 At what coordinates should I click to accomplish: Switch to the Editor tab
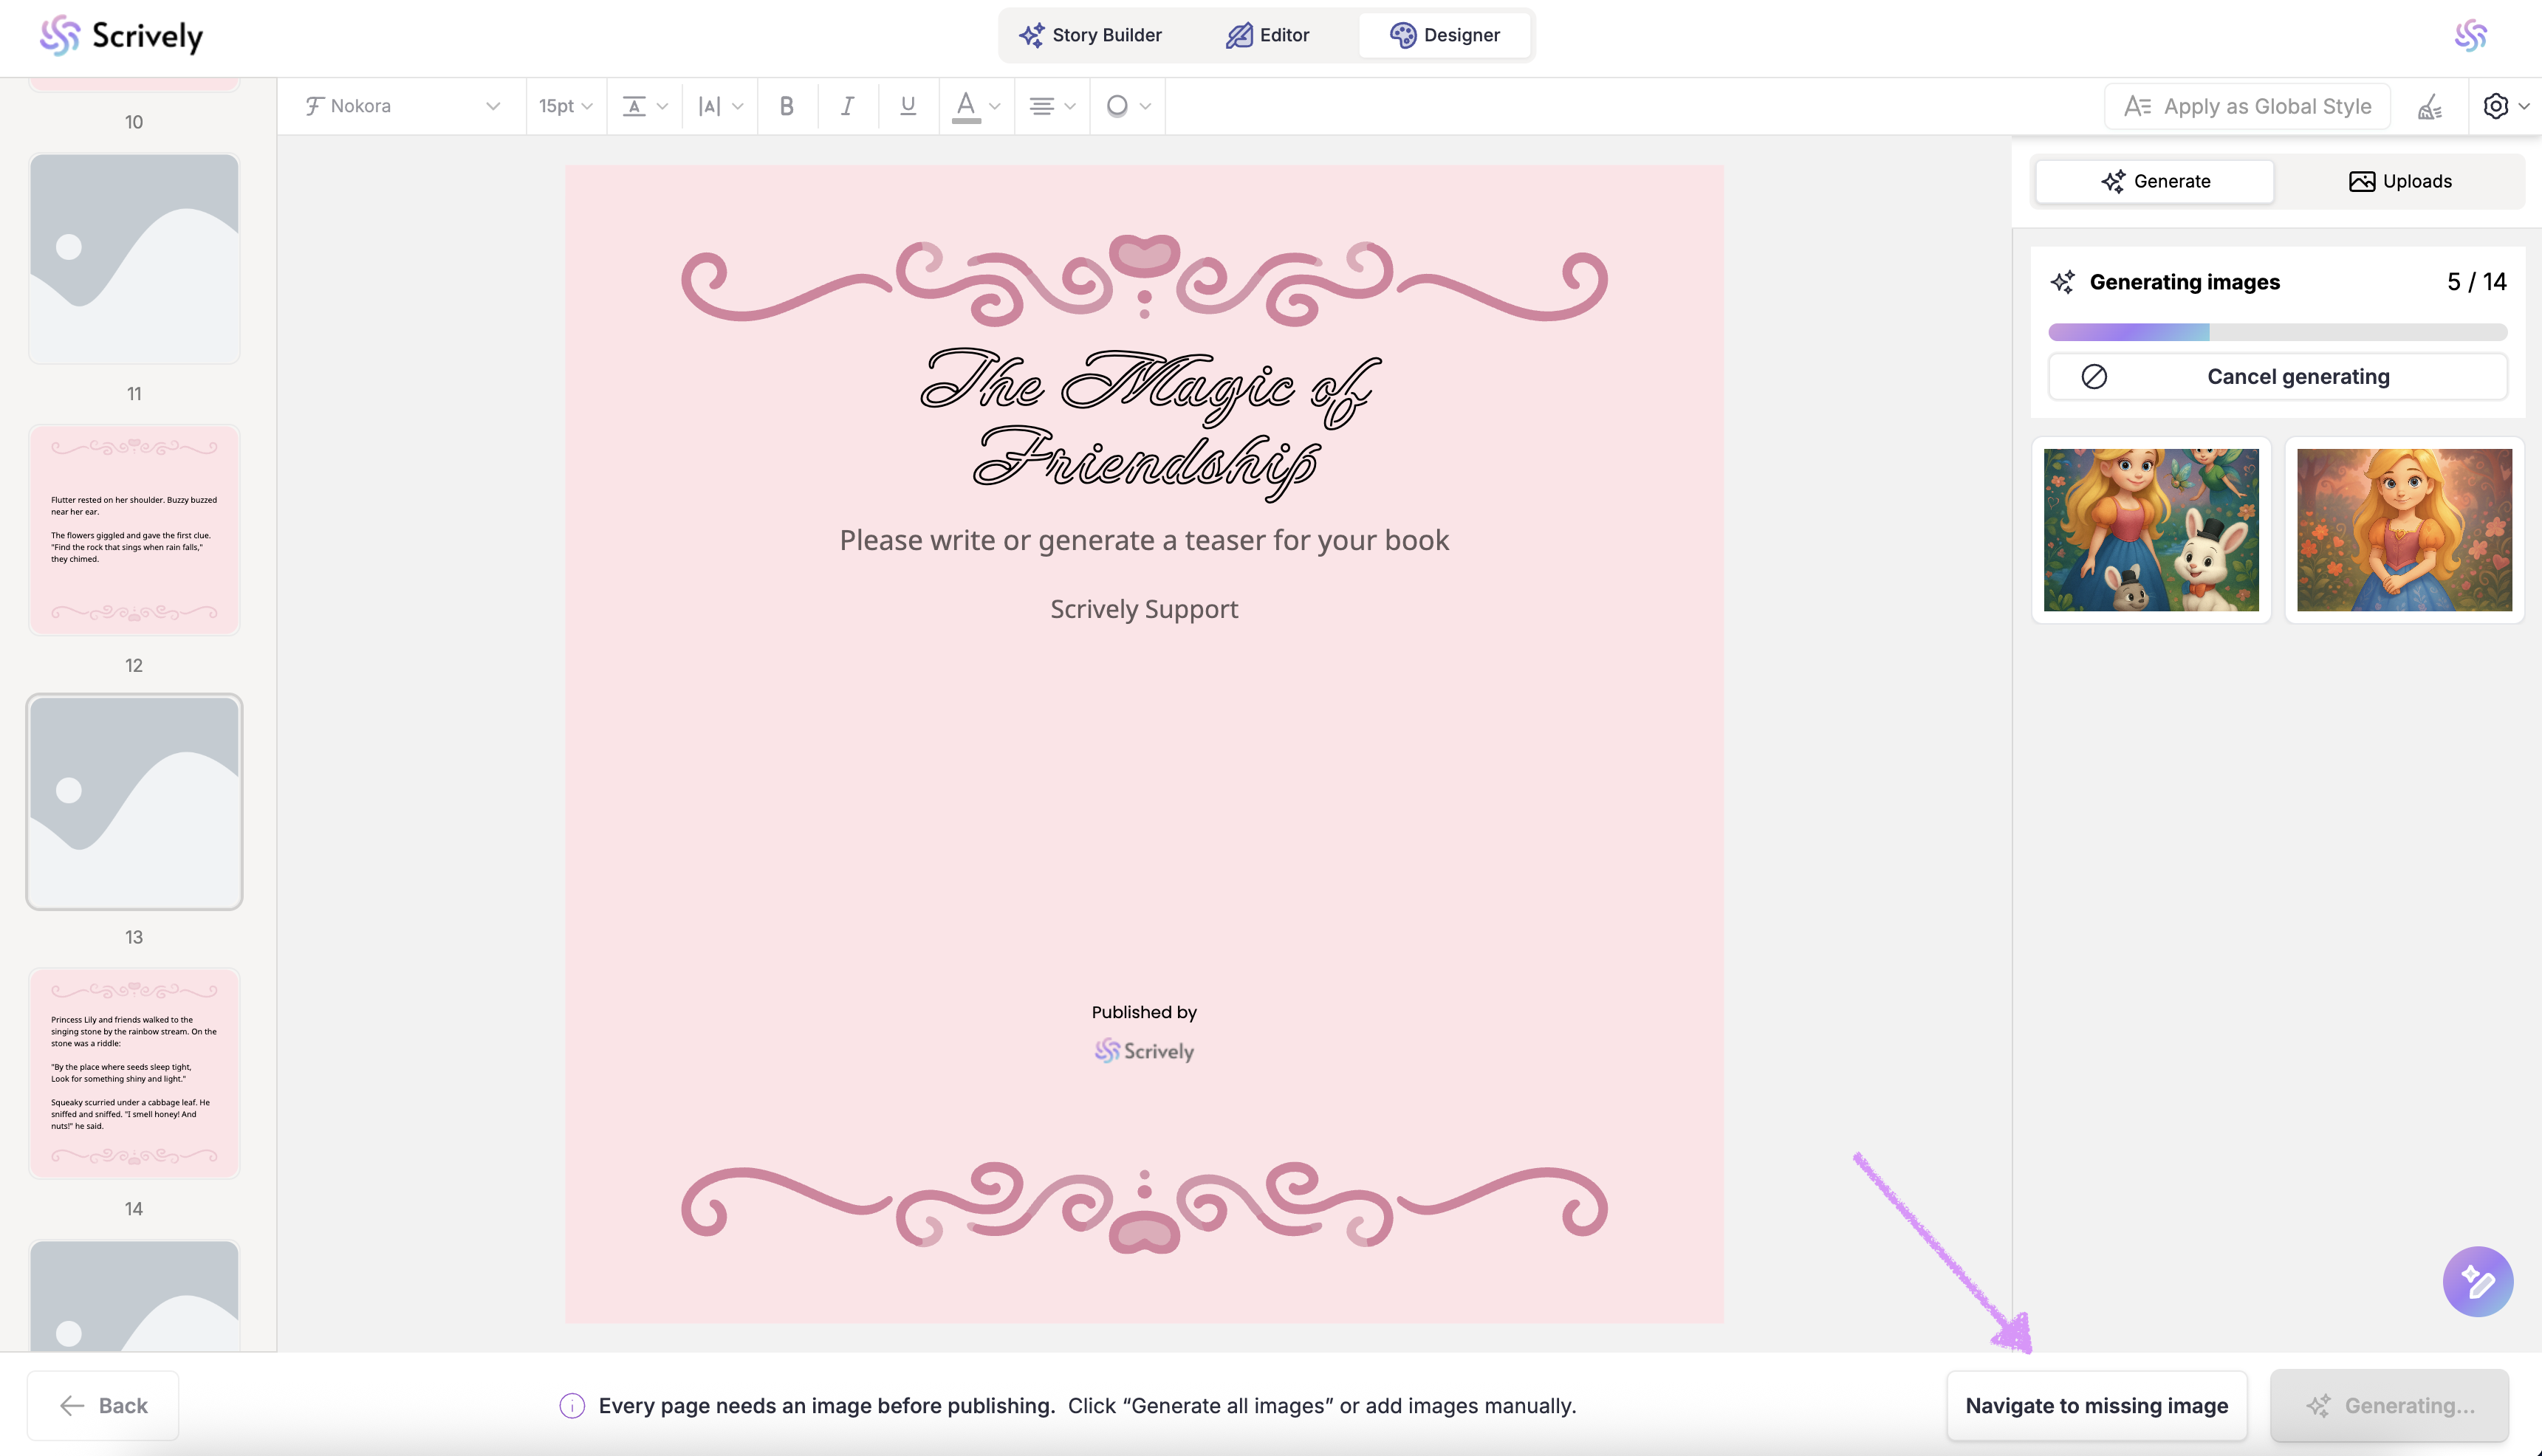[x=1267, y=35]
